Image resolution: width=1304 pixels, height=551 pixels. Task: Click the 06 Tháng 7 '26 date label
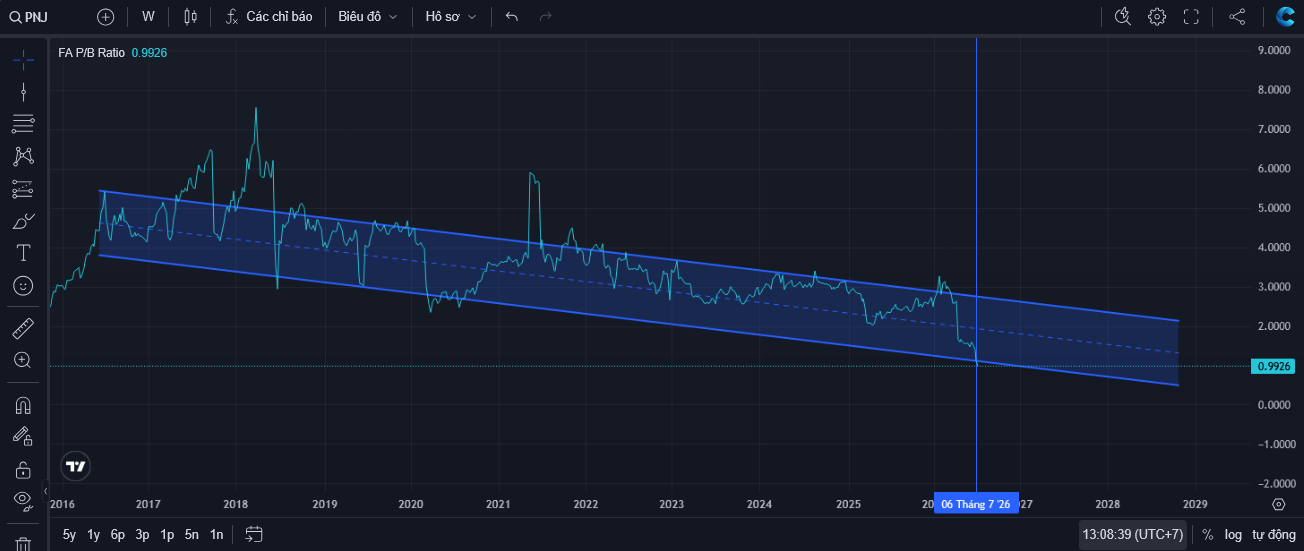[x=976, y=504]
